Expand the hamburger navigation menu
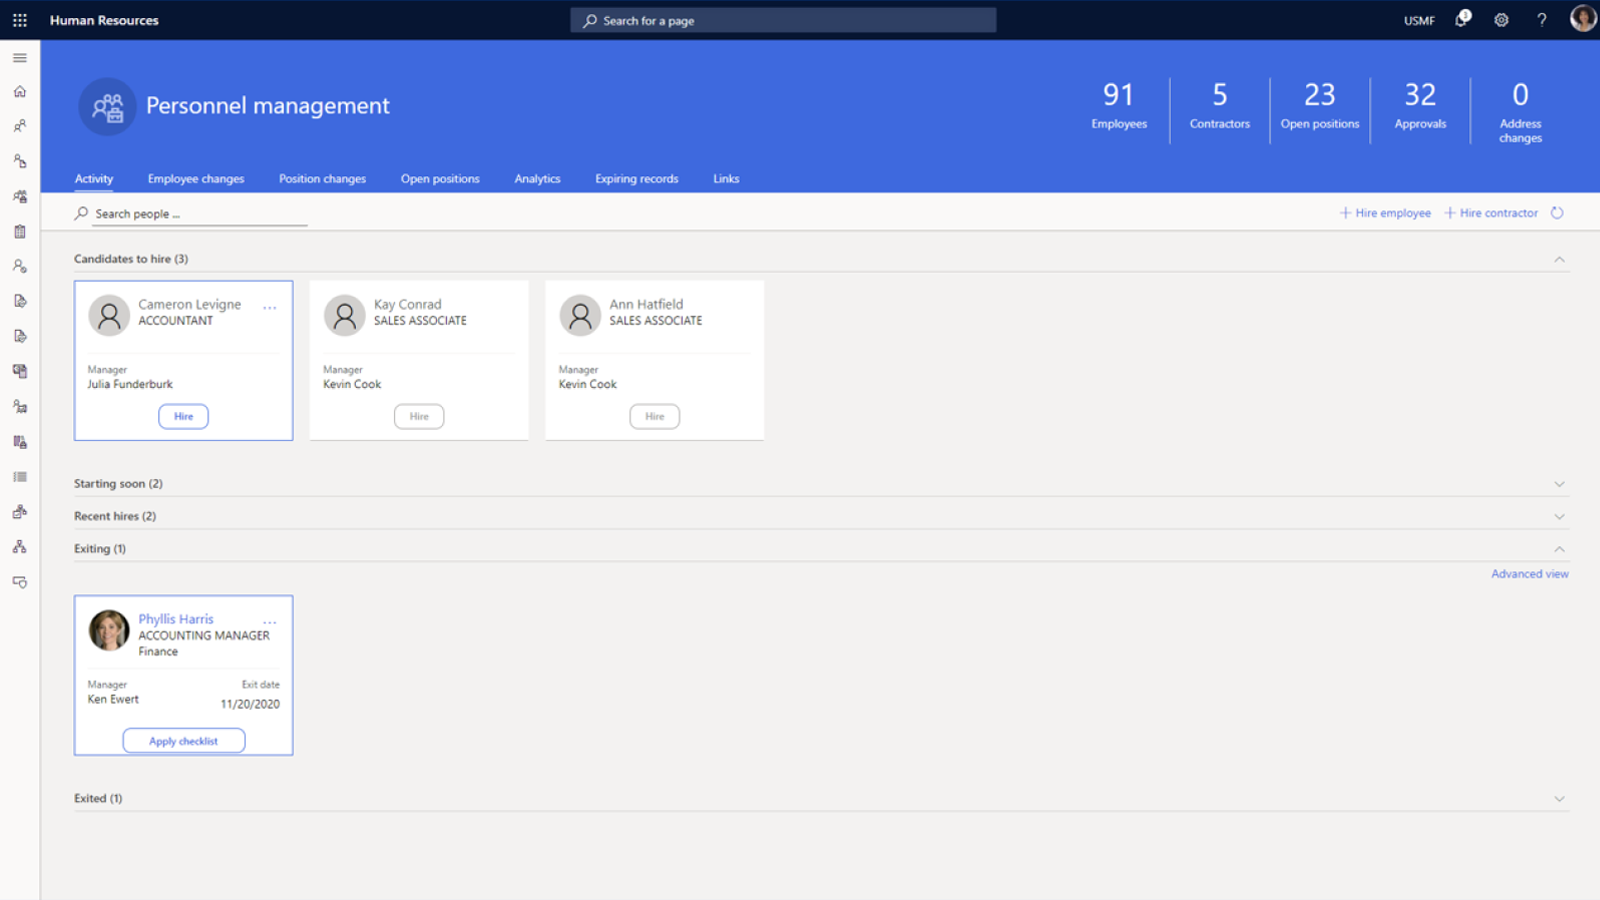 tap(20, 58)
